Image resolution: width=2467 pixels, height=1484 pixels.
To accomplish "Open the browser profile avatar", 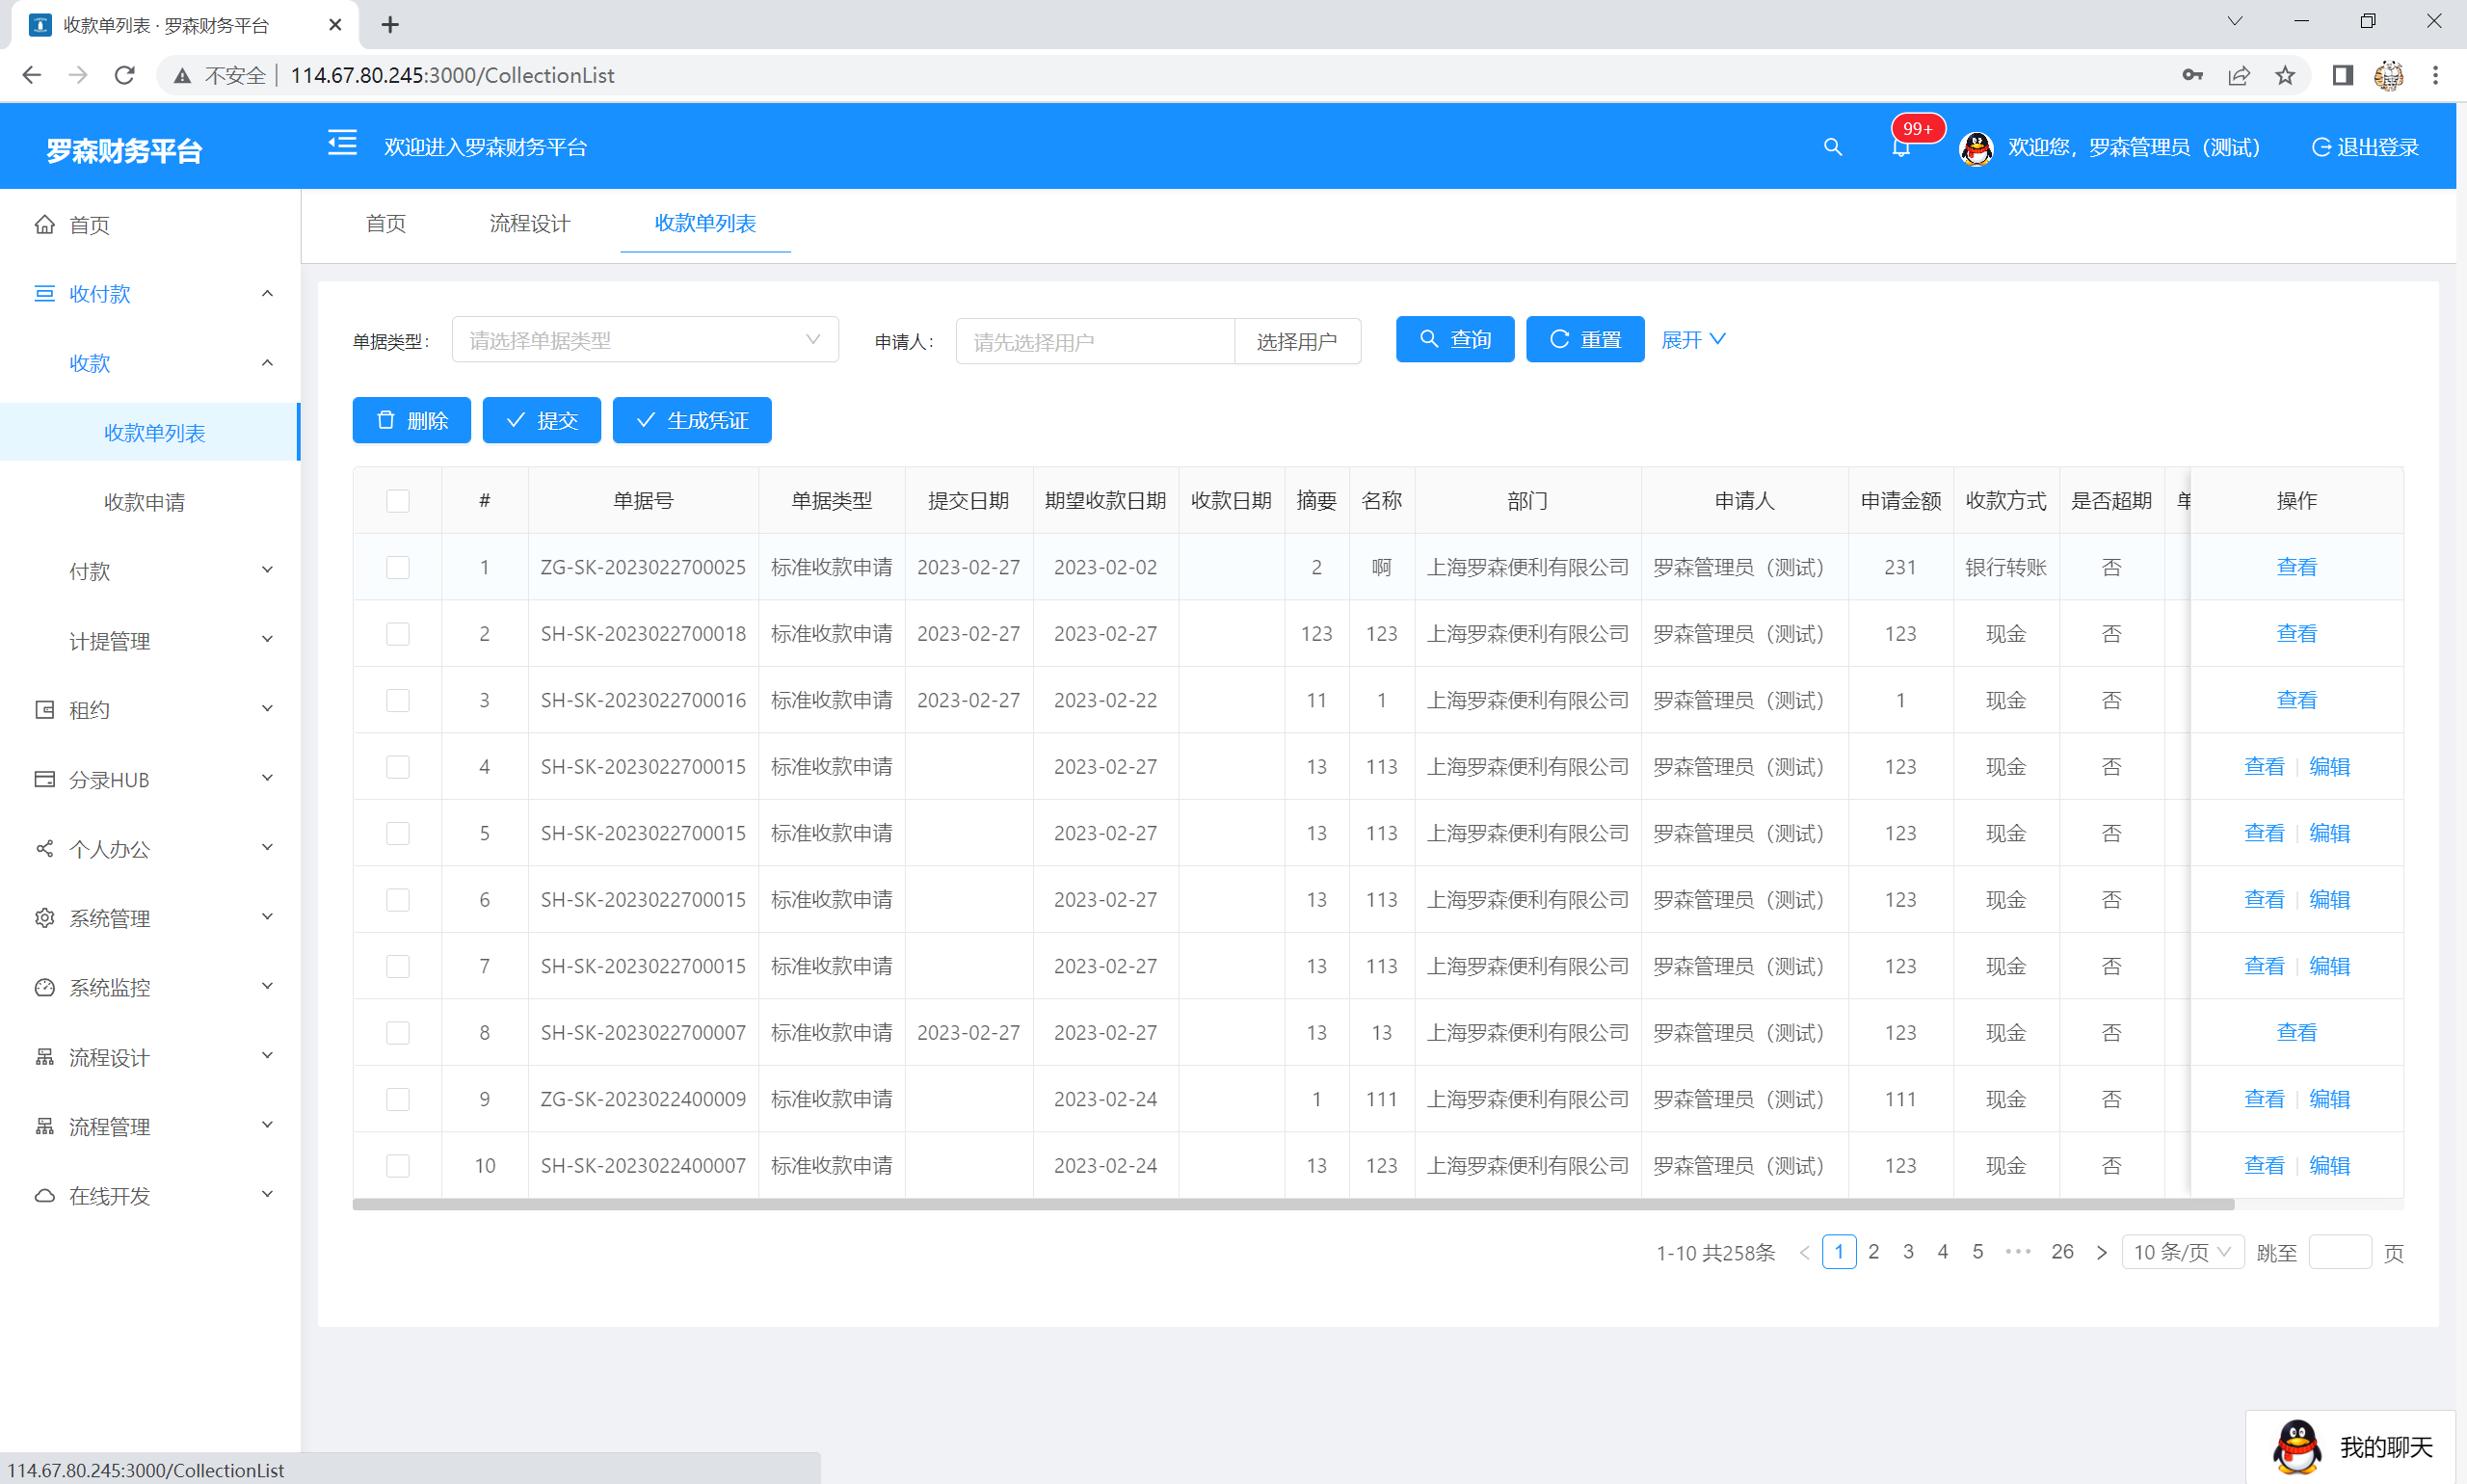I will (x=2389, y=75).
